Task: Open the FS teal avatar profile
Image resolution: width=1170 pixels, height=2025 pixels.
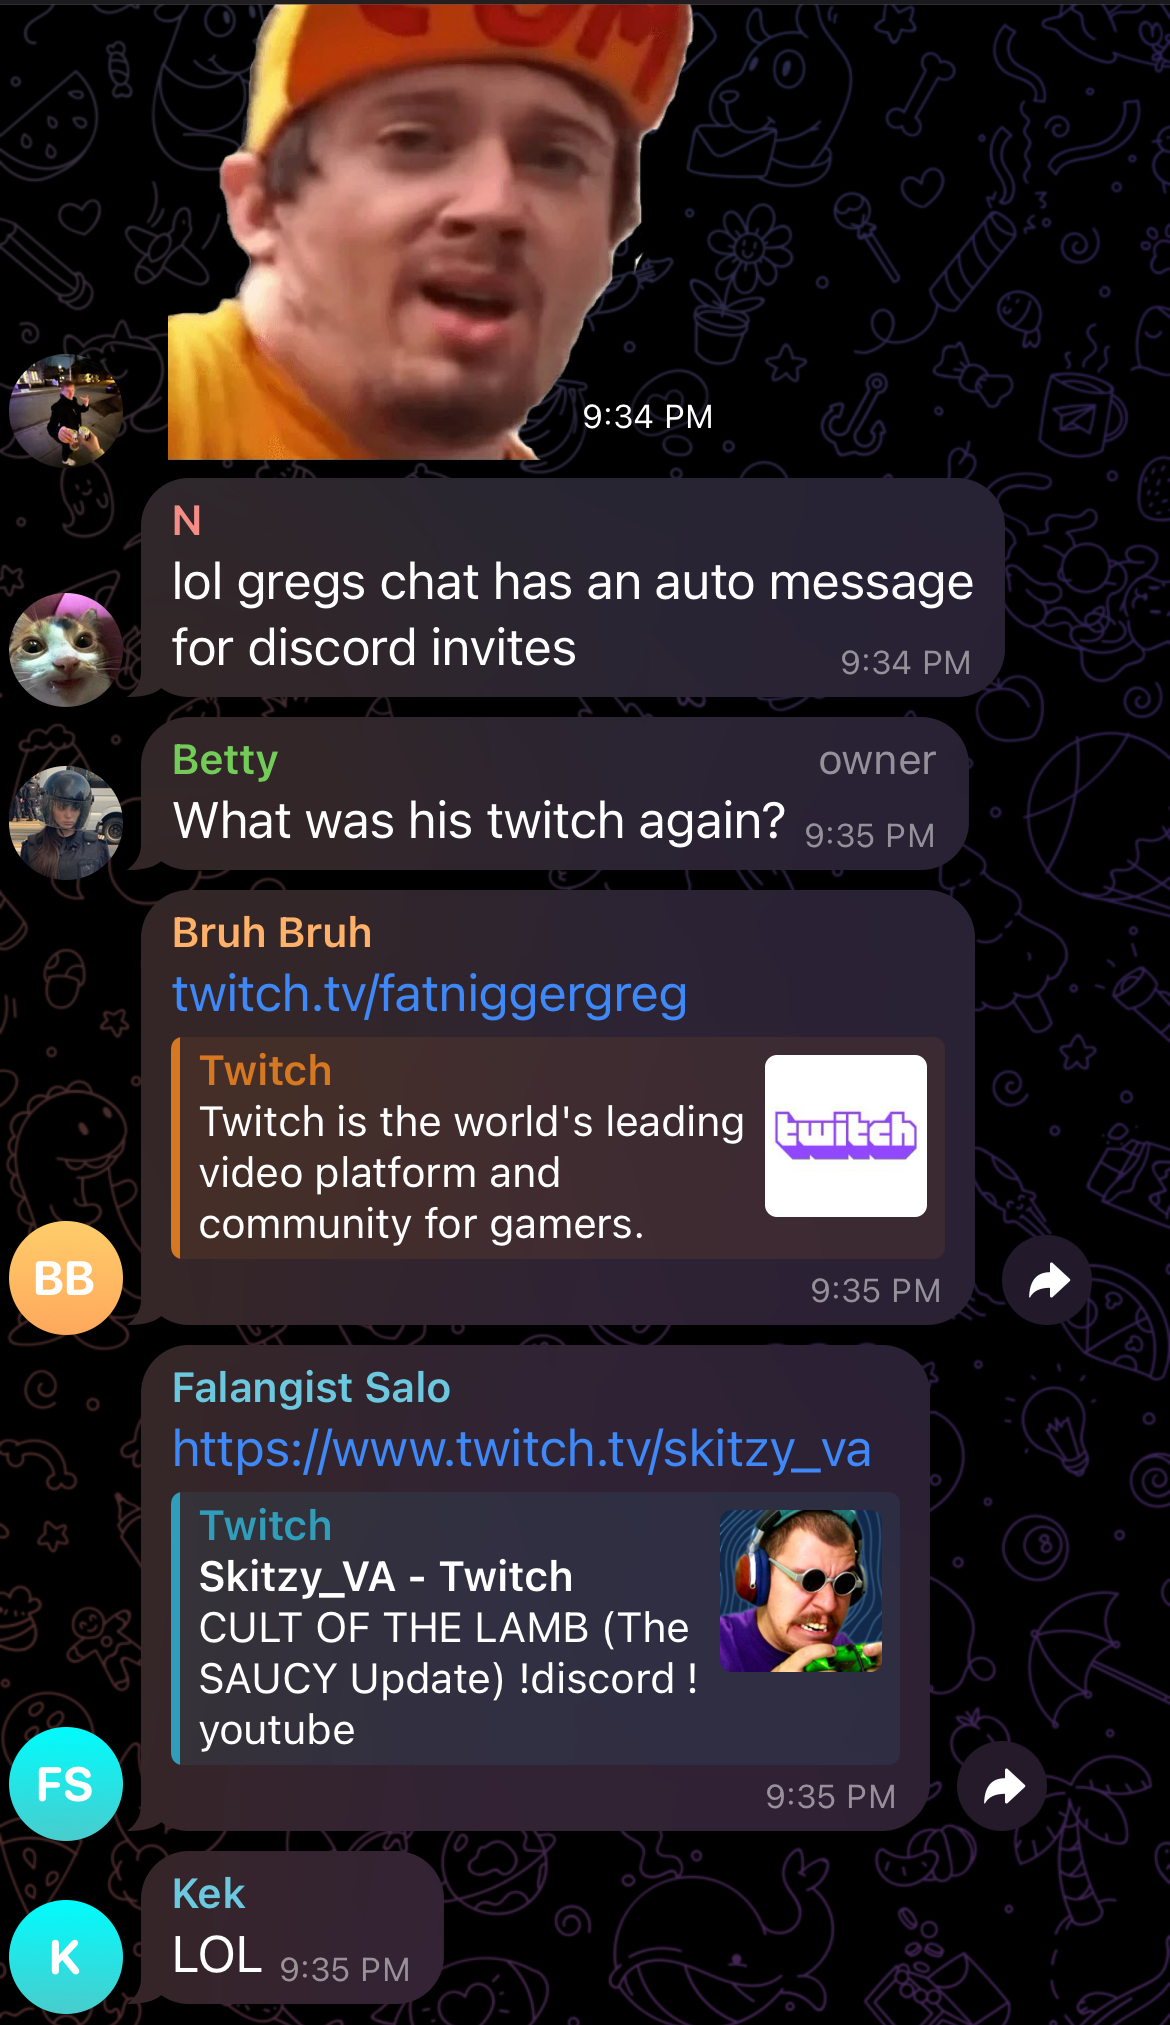Action: pos(66,1784)
